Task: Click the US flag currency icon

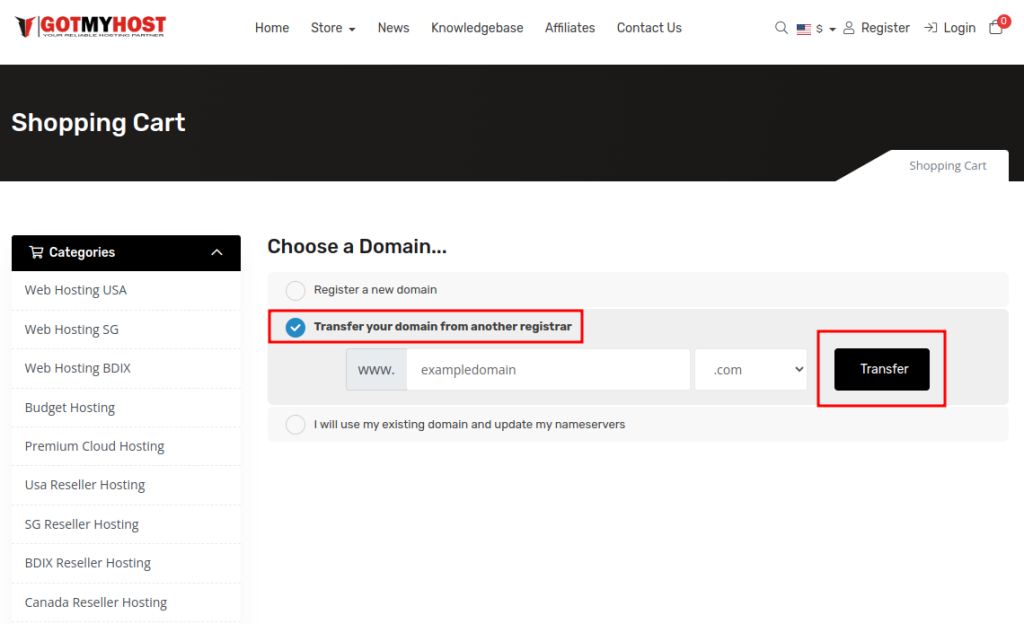Action: click(x=804, y=29)
